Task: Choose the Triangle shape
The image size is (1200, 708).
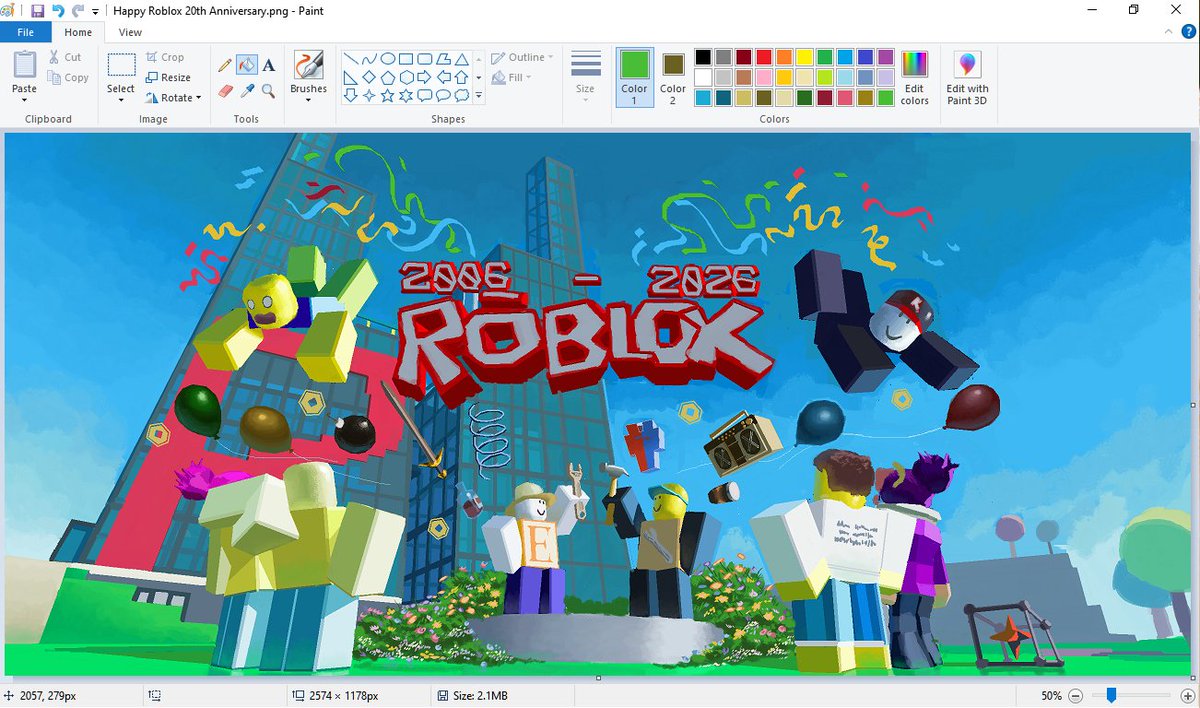Action: click(x=461, y=58)
